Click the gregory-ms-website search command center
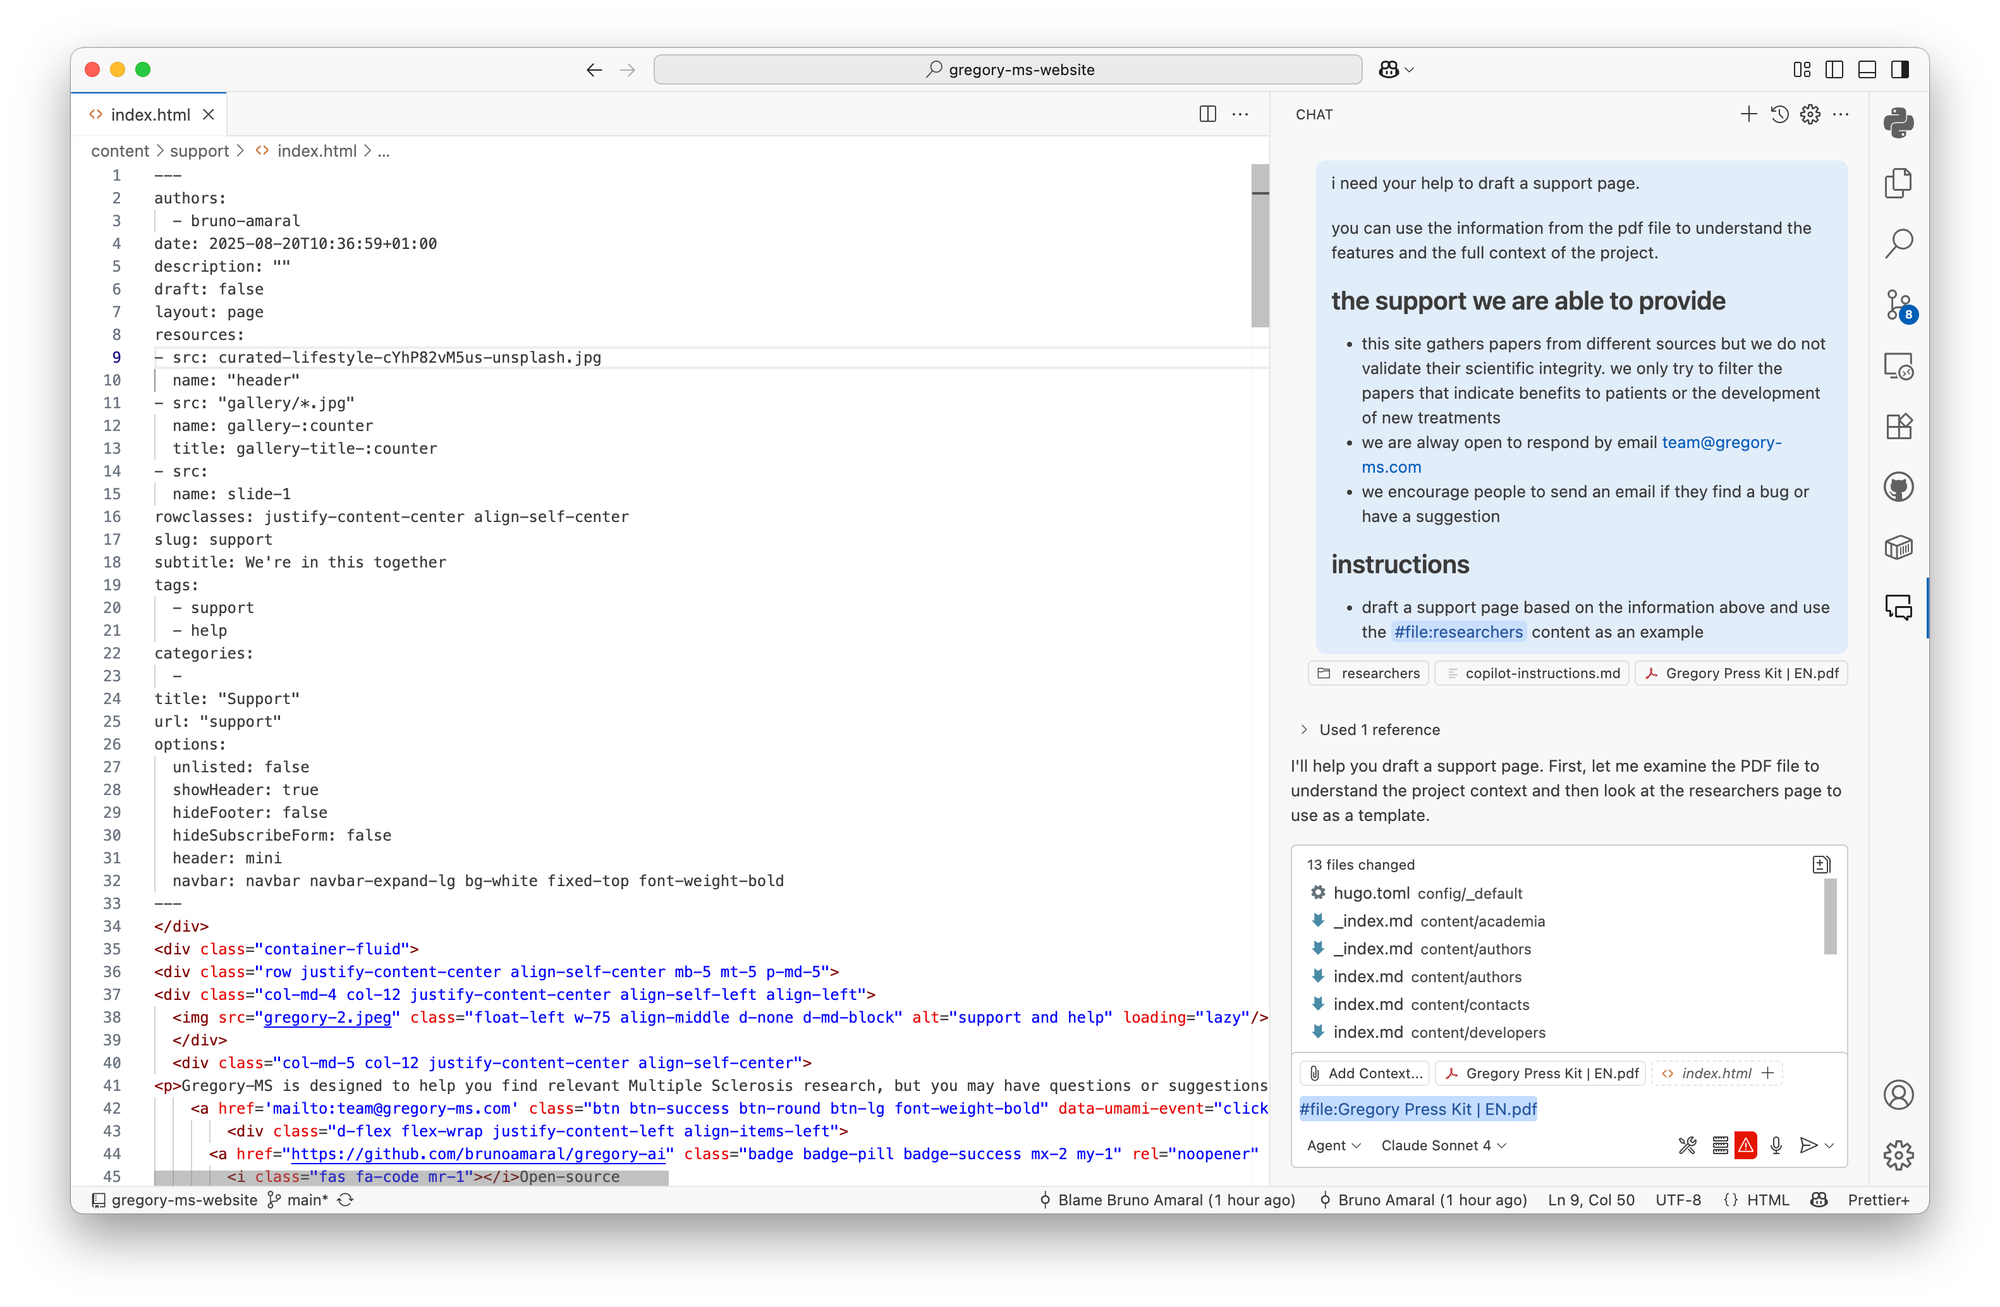The image size is (2000, 1307). pyautogui.click(x=1008, y=70)
